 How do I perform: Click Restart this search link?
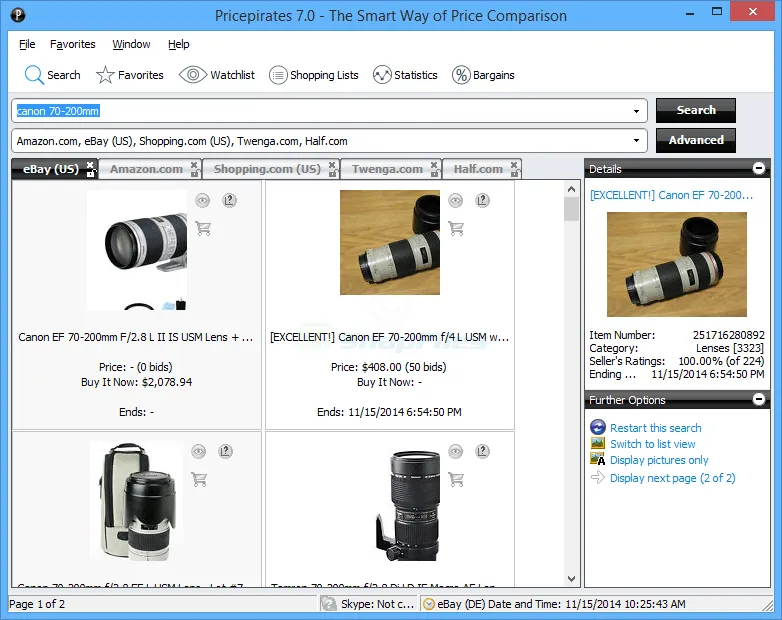coord(655,428)
